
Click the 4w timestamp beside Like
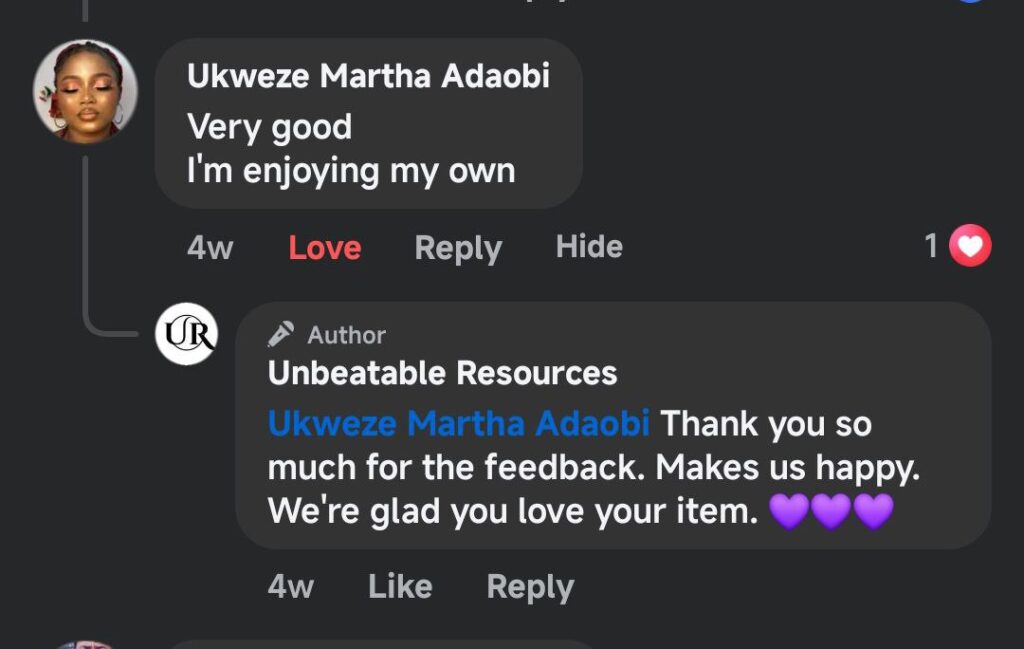(290, 586)
